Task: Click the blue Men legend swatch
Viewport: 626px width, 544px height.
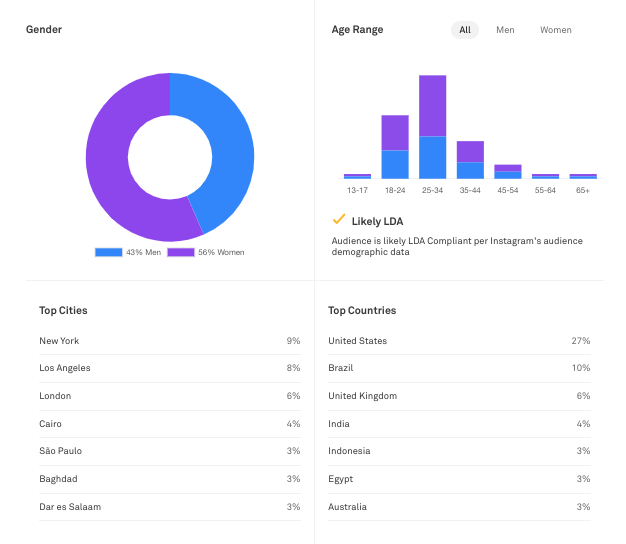Action: pos(108,252)
